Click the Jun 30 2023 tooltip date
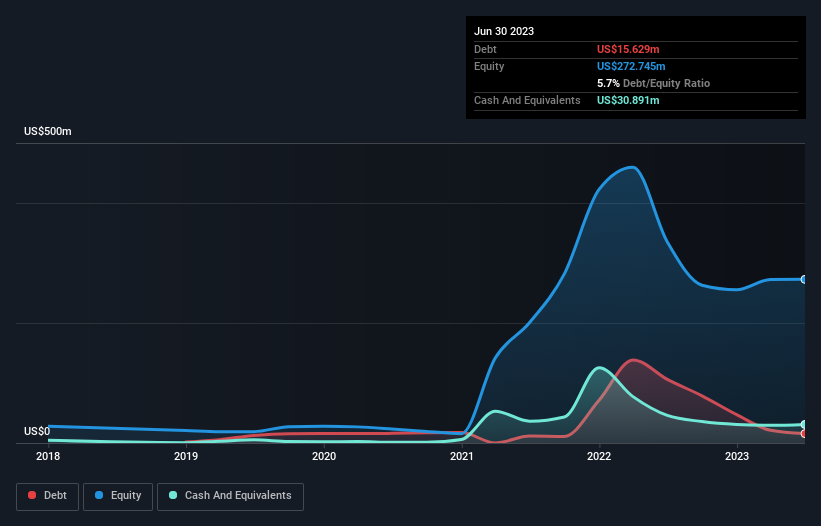 click(x=504, y=31)
